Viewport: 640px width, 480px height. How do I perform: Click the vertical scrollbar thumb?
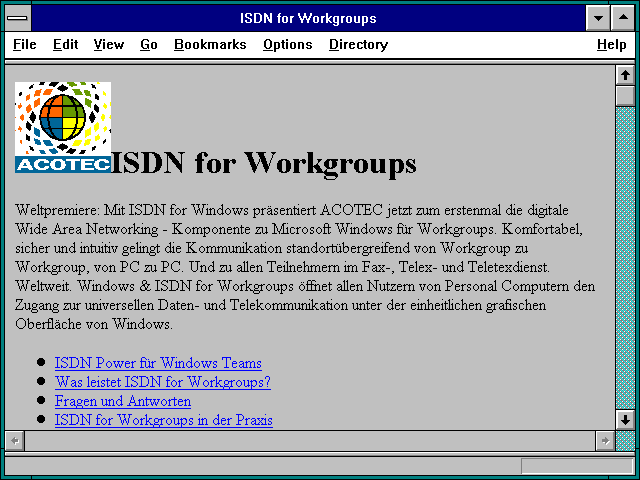click(625, 96)
